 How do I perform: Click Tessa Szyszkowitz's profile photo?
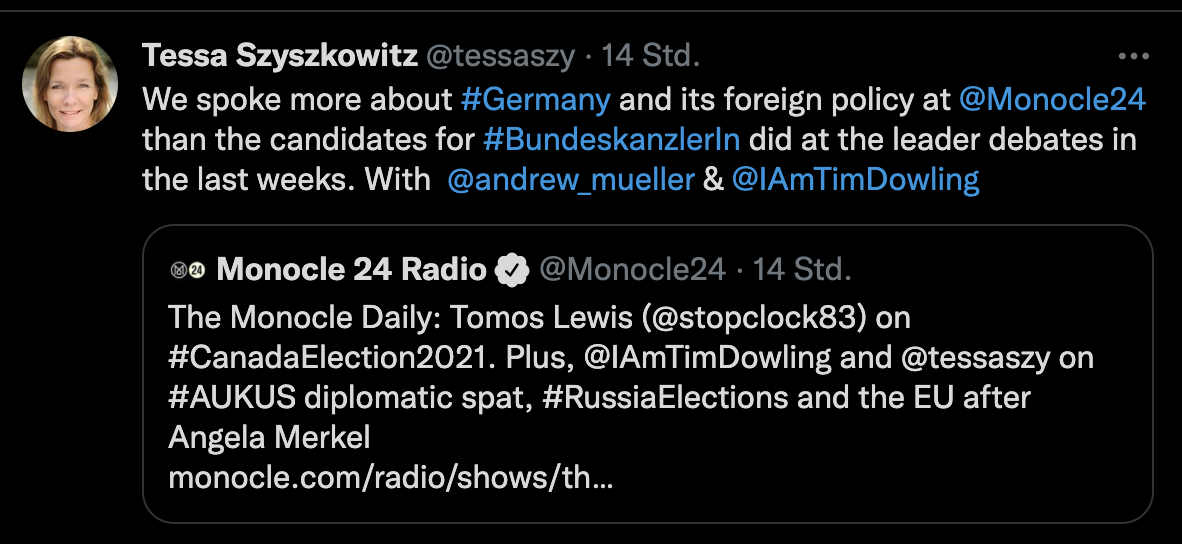70,84
